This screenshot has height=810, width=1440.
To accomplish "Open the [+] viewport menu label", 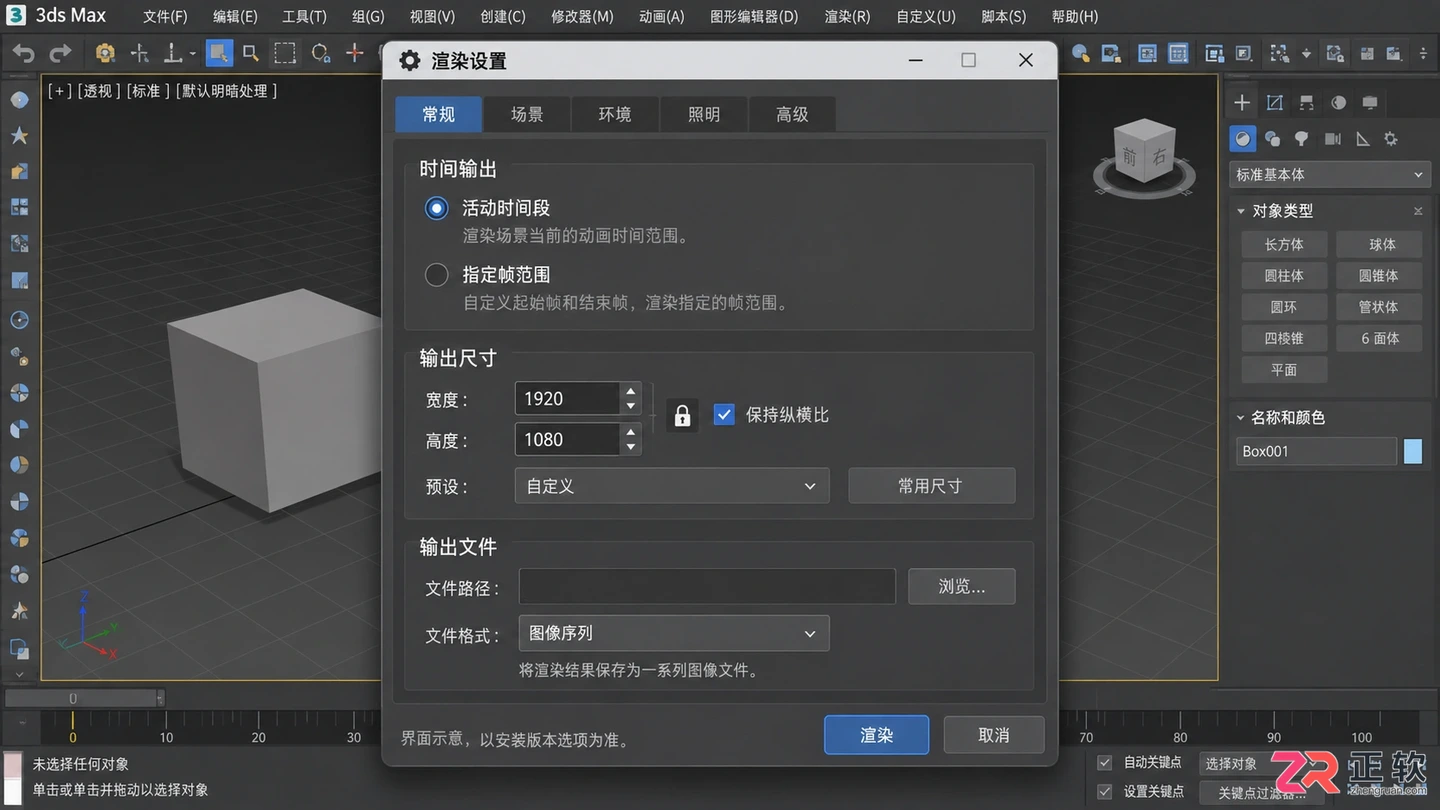I will 60,91.
